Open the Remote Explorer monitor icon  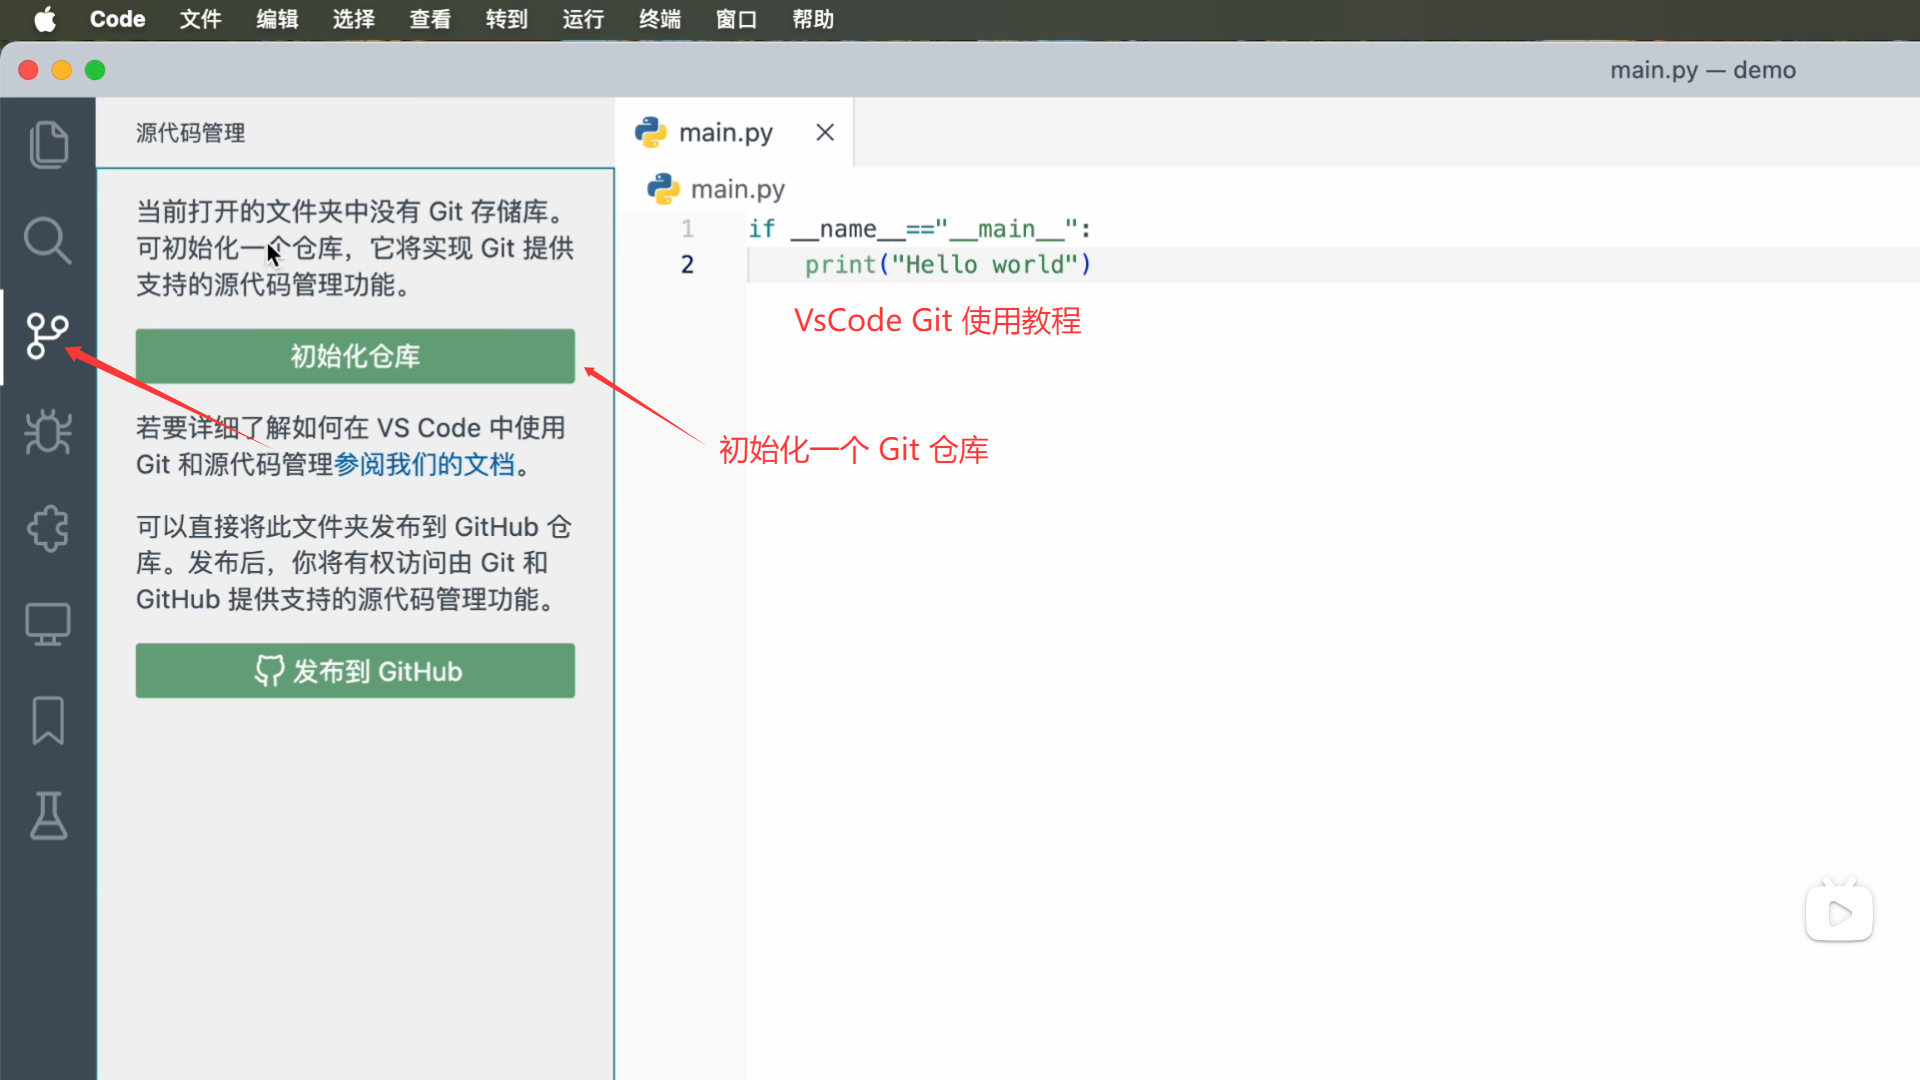tap(48, 624)
